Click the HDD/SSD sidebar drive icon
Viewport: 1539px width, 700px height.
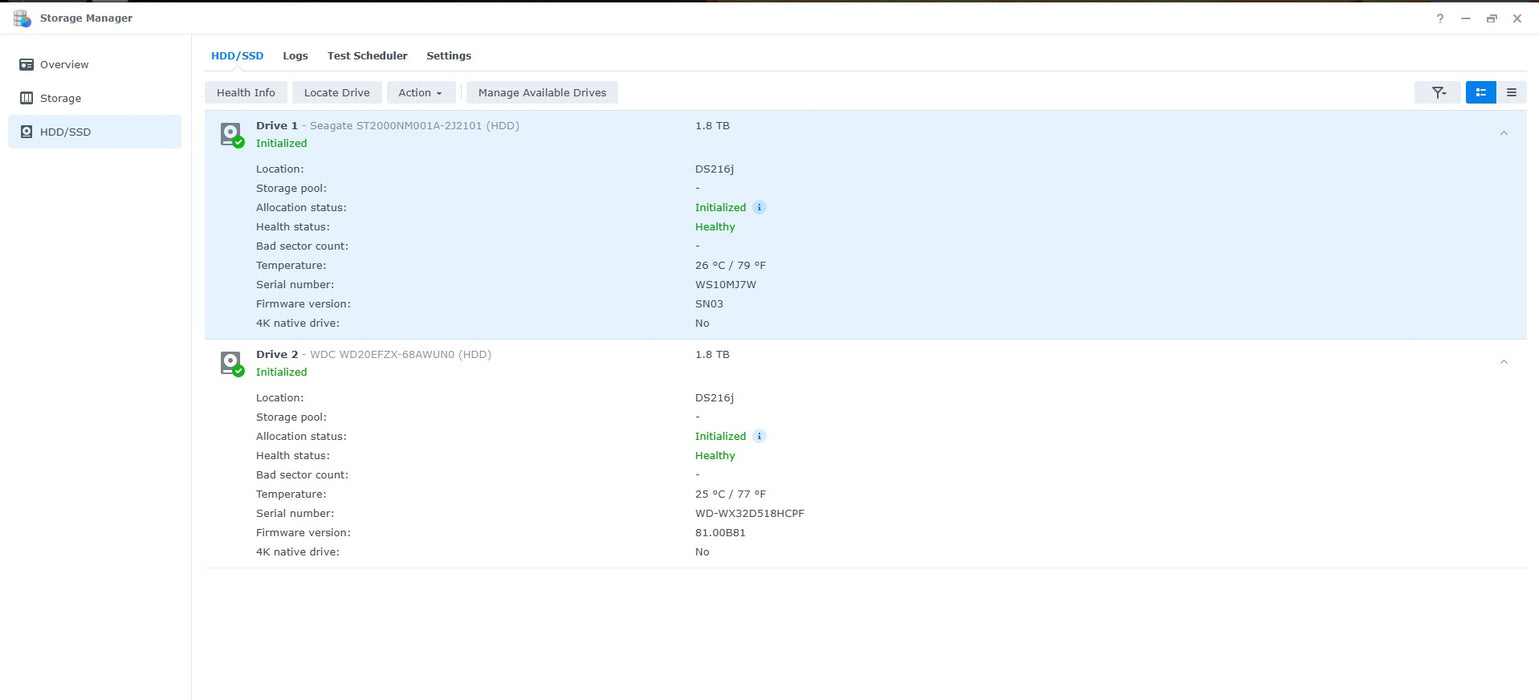(27, 132)
